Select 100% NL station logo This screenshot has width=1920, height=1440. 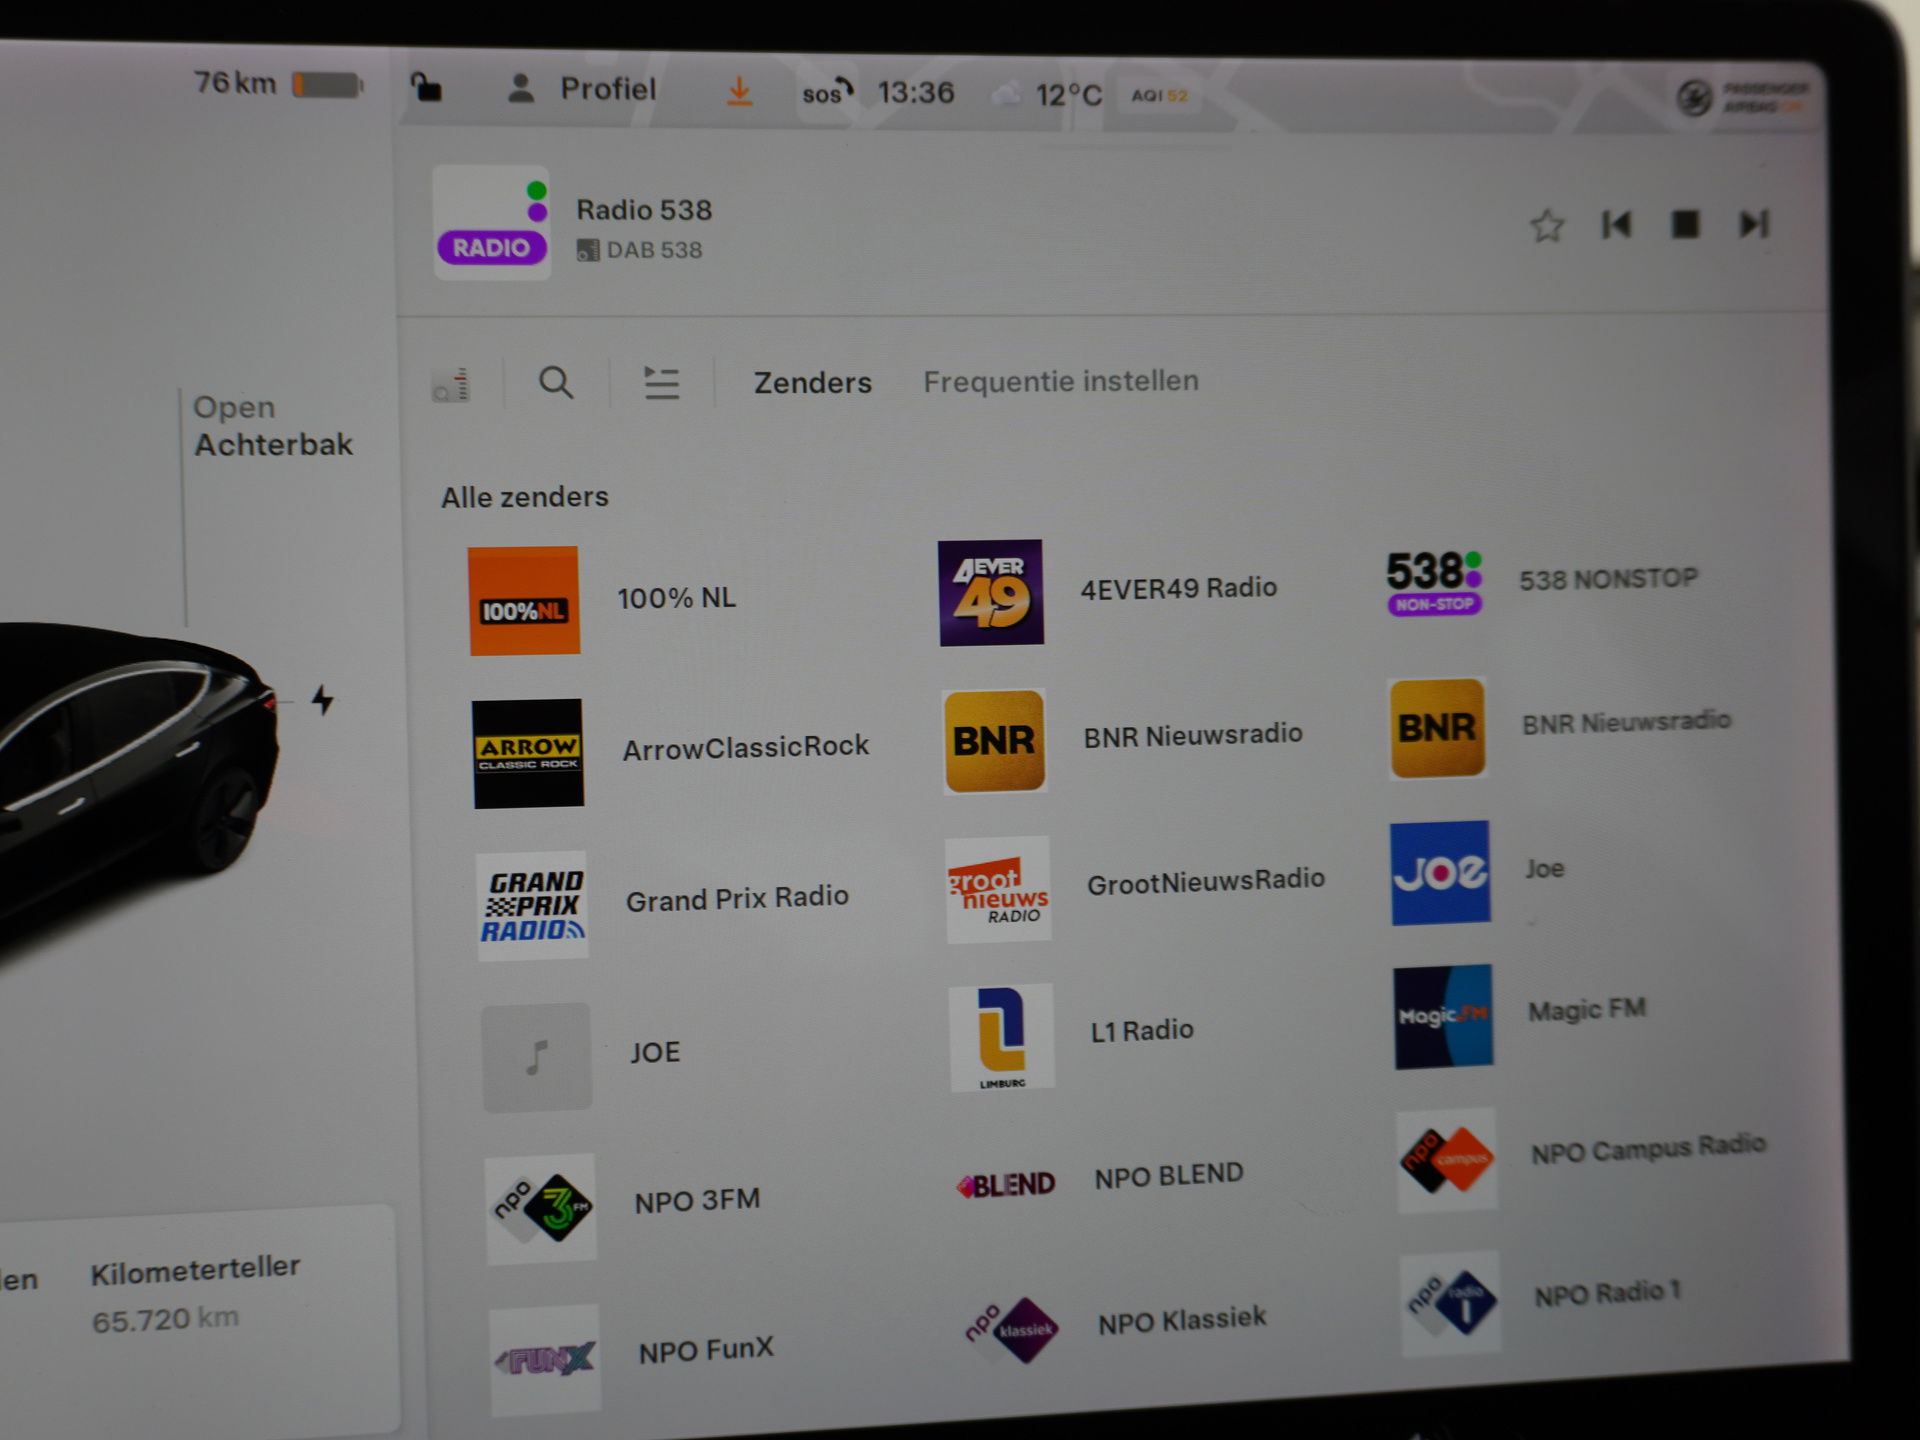(524, 601)
